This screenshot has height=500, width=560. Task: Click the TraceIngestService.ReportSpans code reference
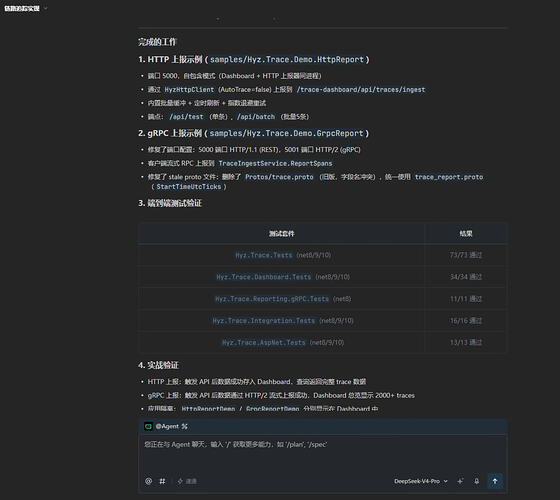point(275,163)
